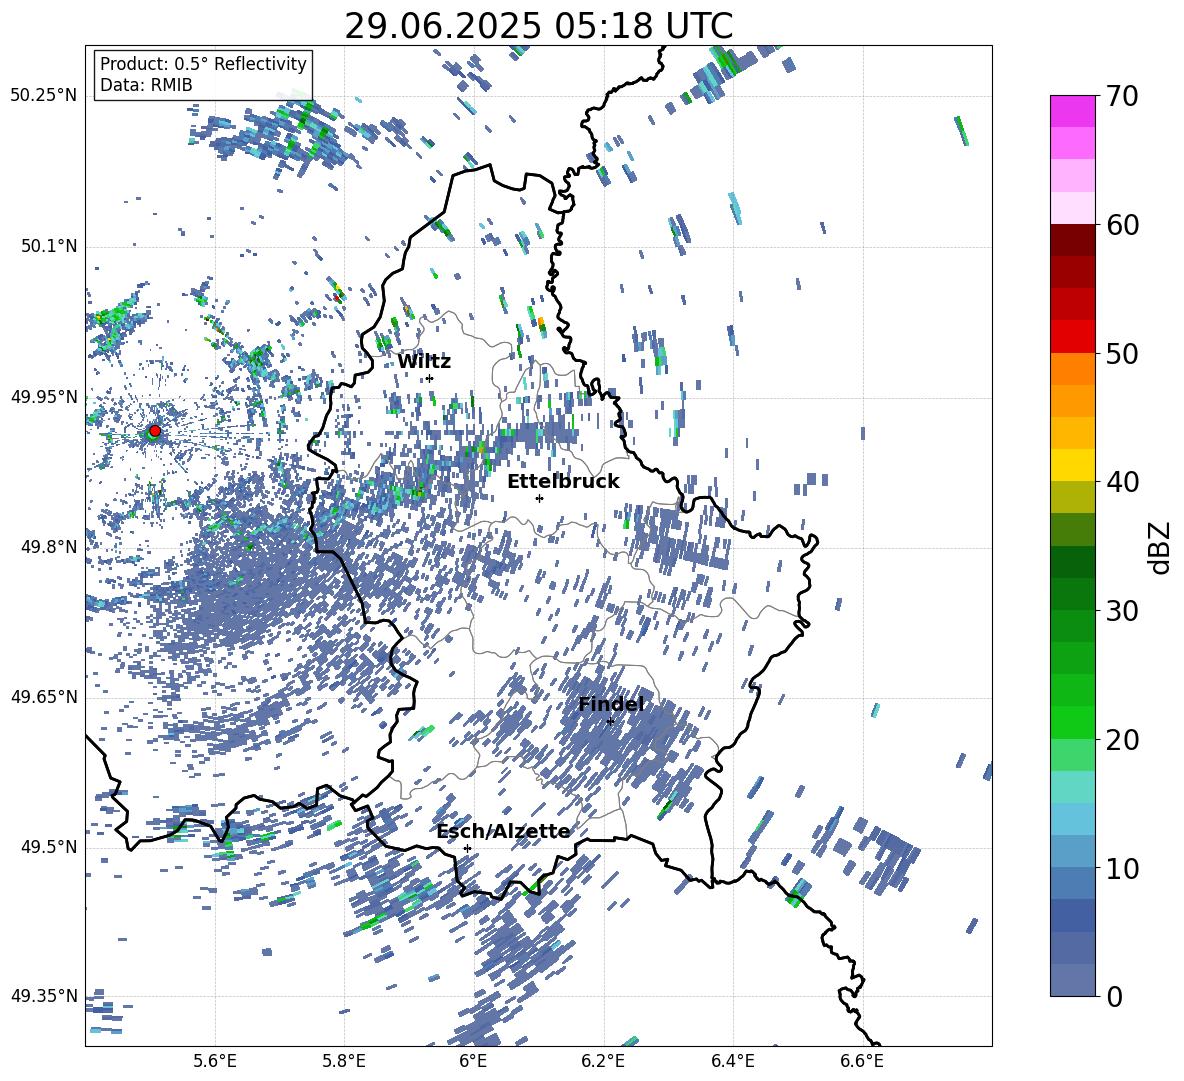Viewport: 1184px width, 1081px height.
Task: Click the orange colorbar segment near 50
Action: pos(1072,369)
